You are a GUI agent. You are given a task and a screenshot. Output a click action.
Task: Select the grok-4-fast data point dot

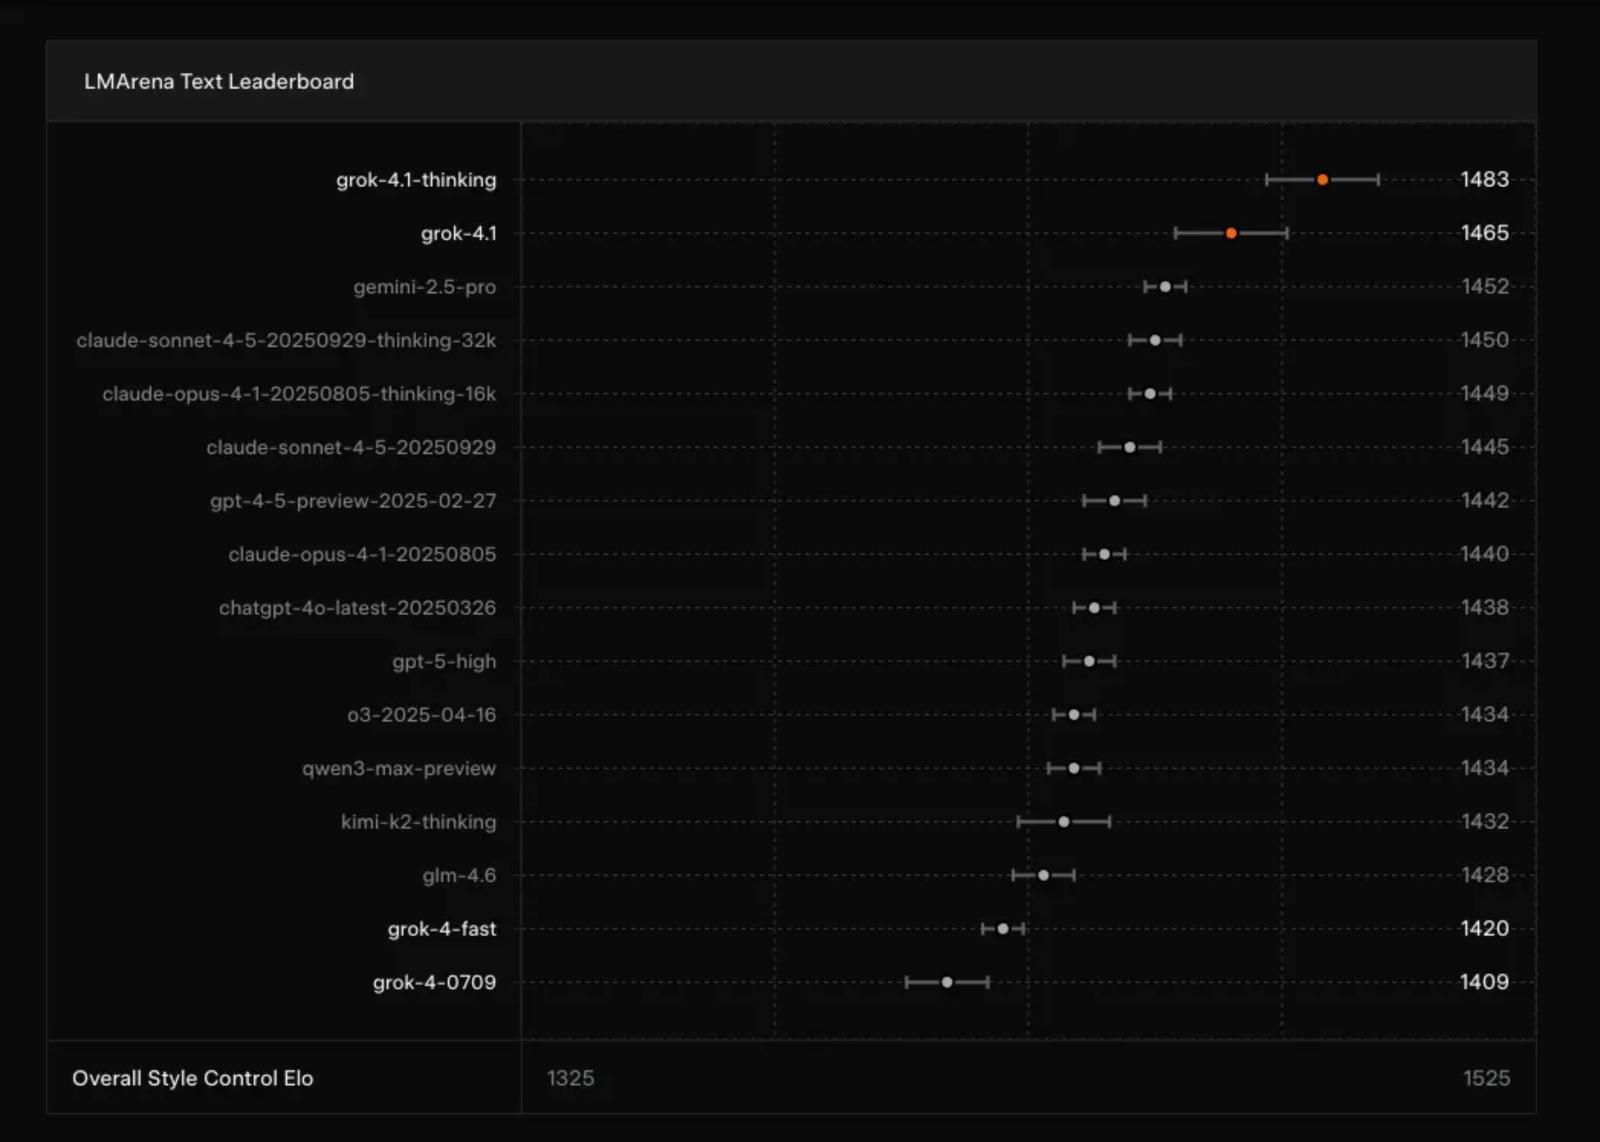(1003, 929)
